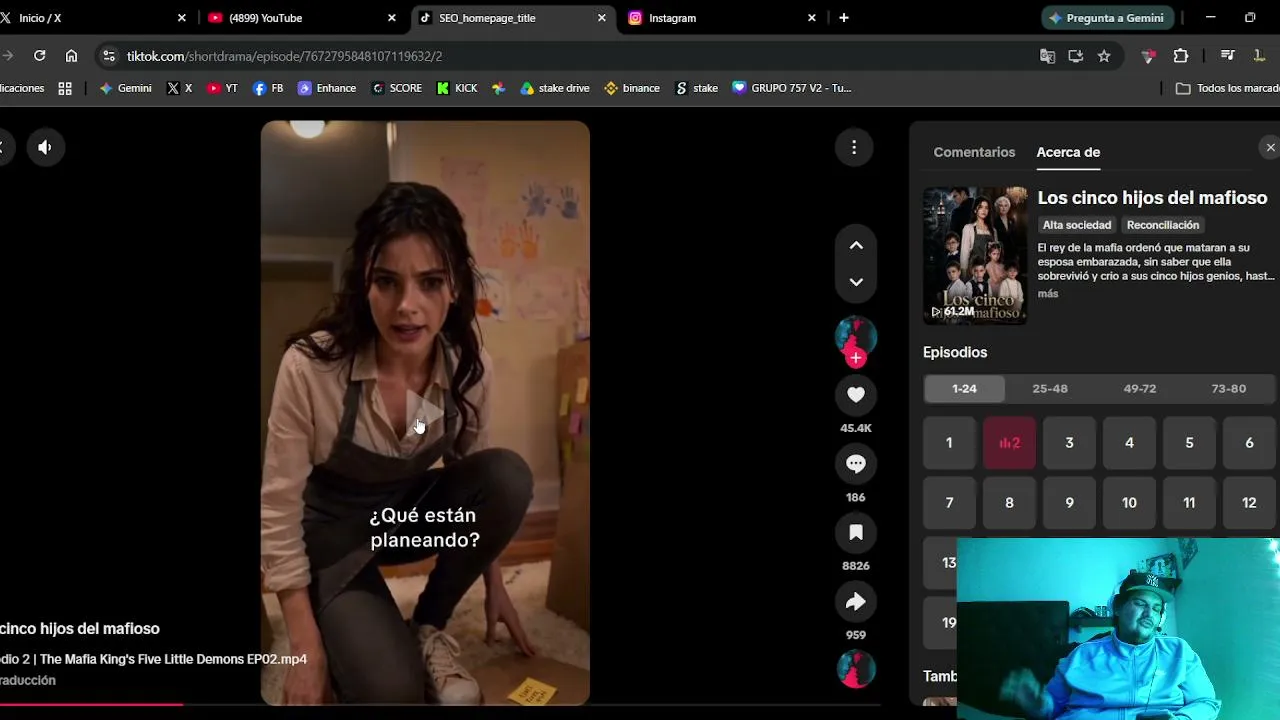Click the tiktok.com URL in the address bar
Viewport: 1280px width, 720px height.
[x=284, y=57]
